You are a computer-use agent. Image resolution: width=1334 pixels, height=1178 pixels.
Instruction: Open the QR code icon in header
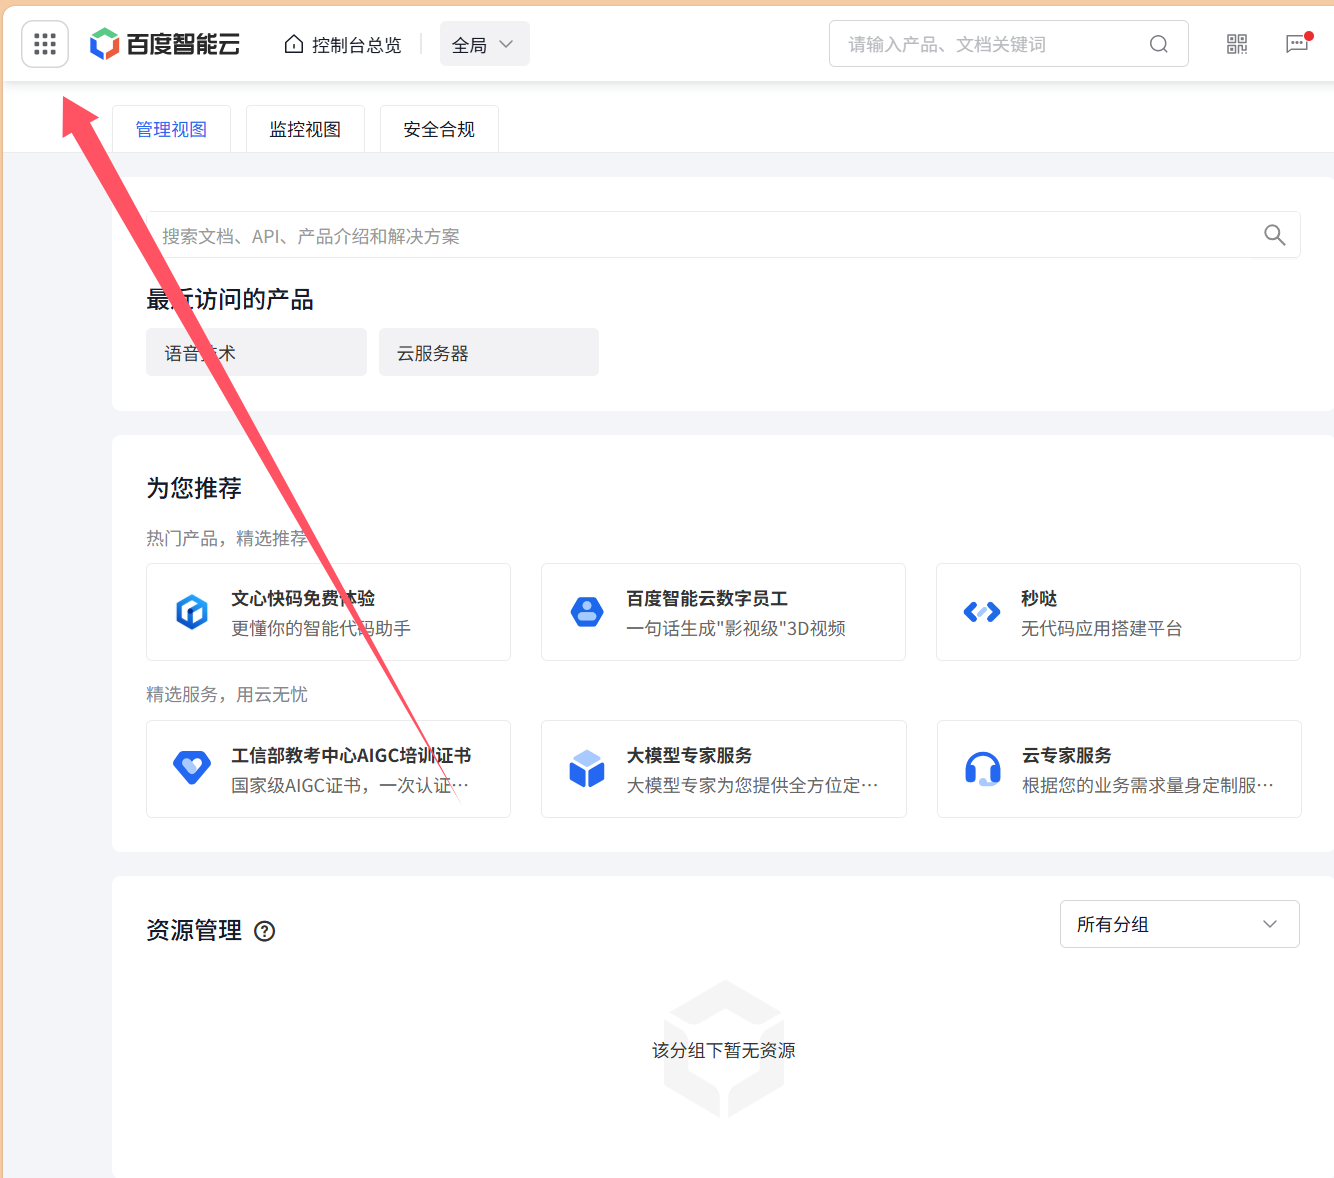tap(1237, 44)
